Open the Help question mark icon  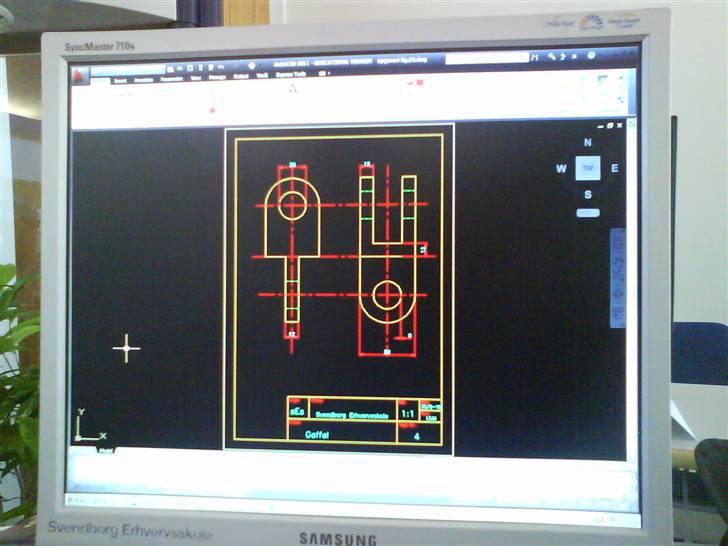point(591,55)
